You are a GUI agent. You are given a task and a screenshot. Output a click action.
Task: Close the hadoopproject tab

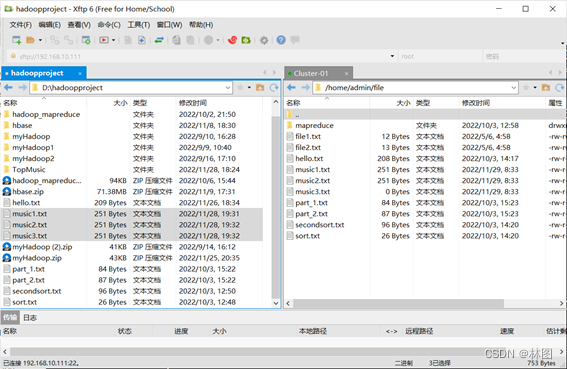tap(80, 73)
